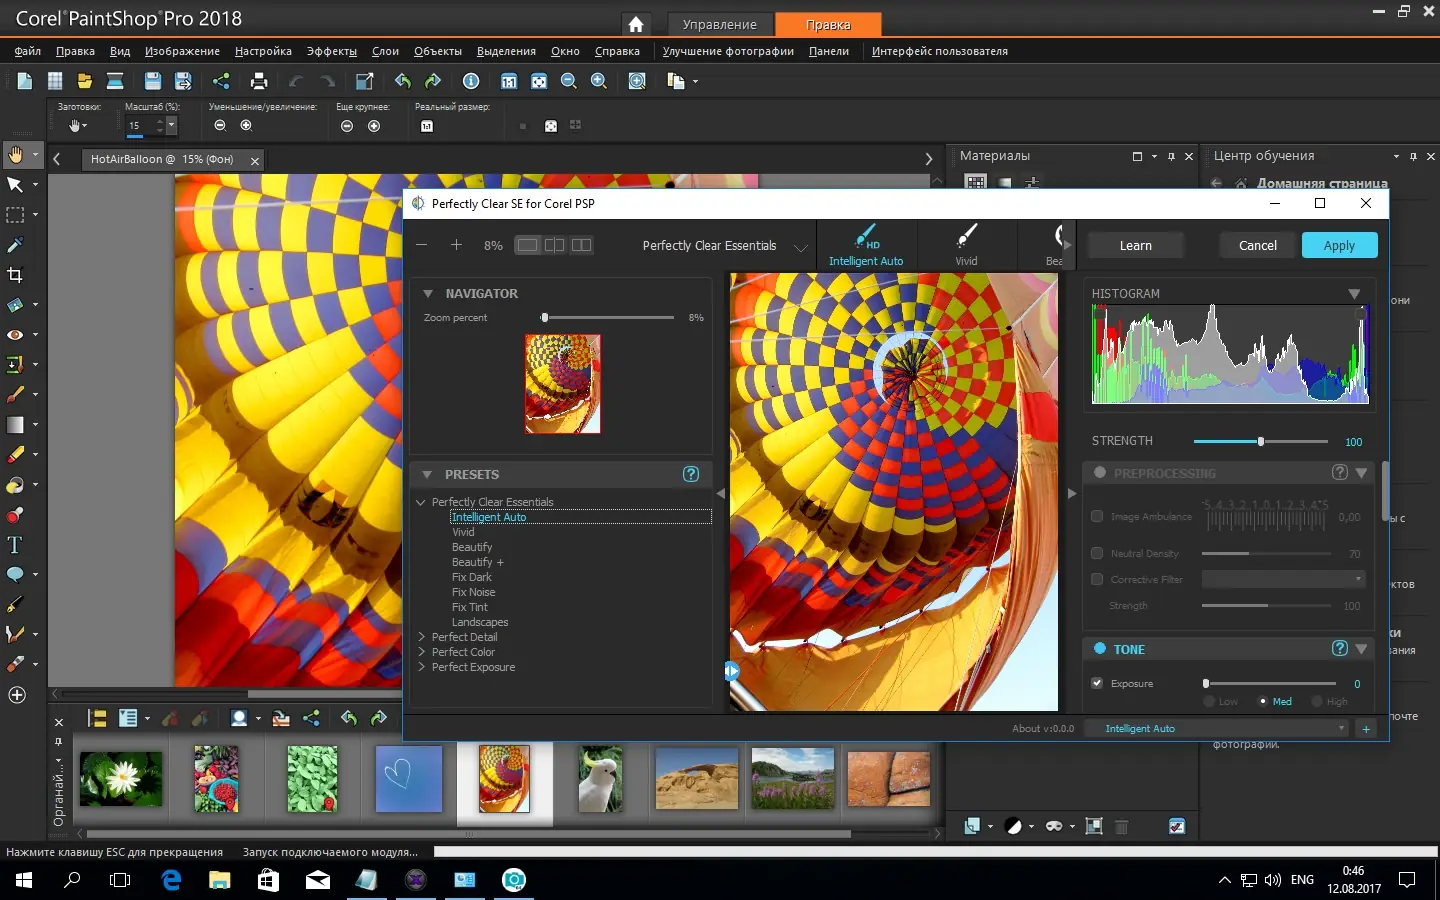Select the white cockatoo thumbnail
This screenshot has width=1440, height=900.
tap(600, 779)
